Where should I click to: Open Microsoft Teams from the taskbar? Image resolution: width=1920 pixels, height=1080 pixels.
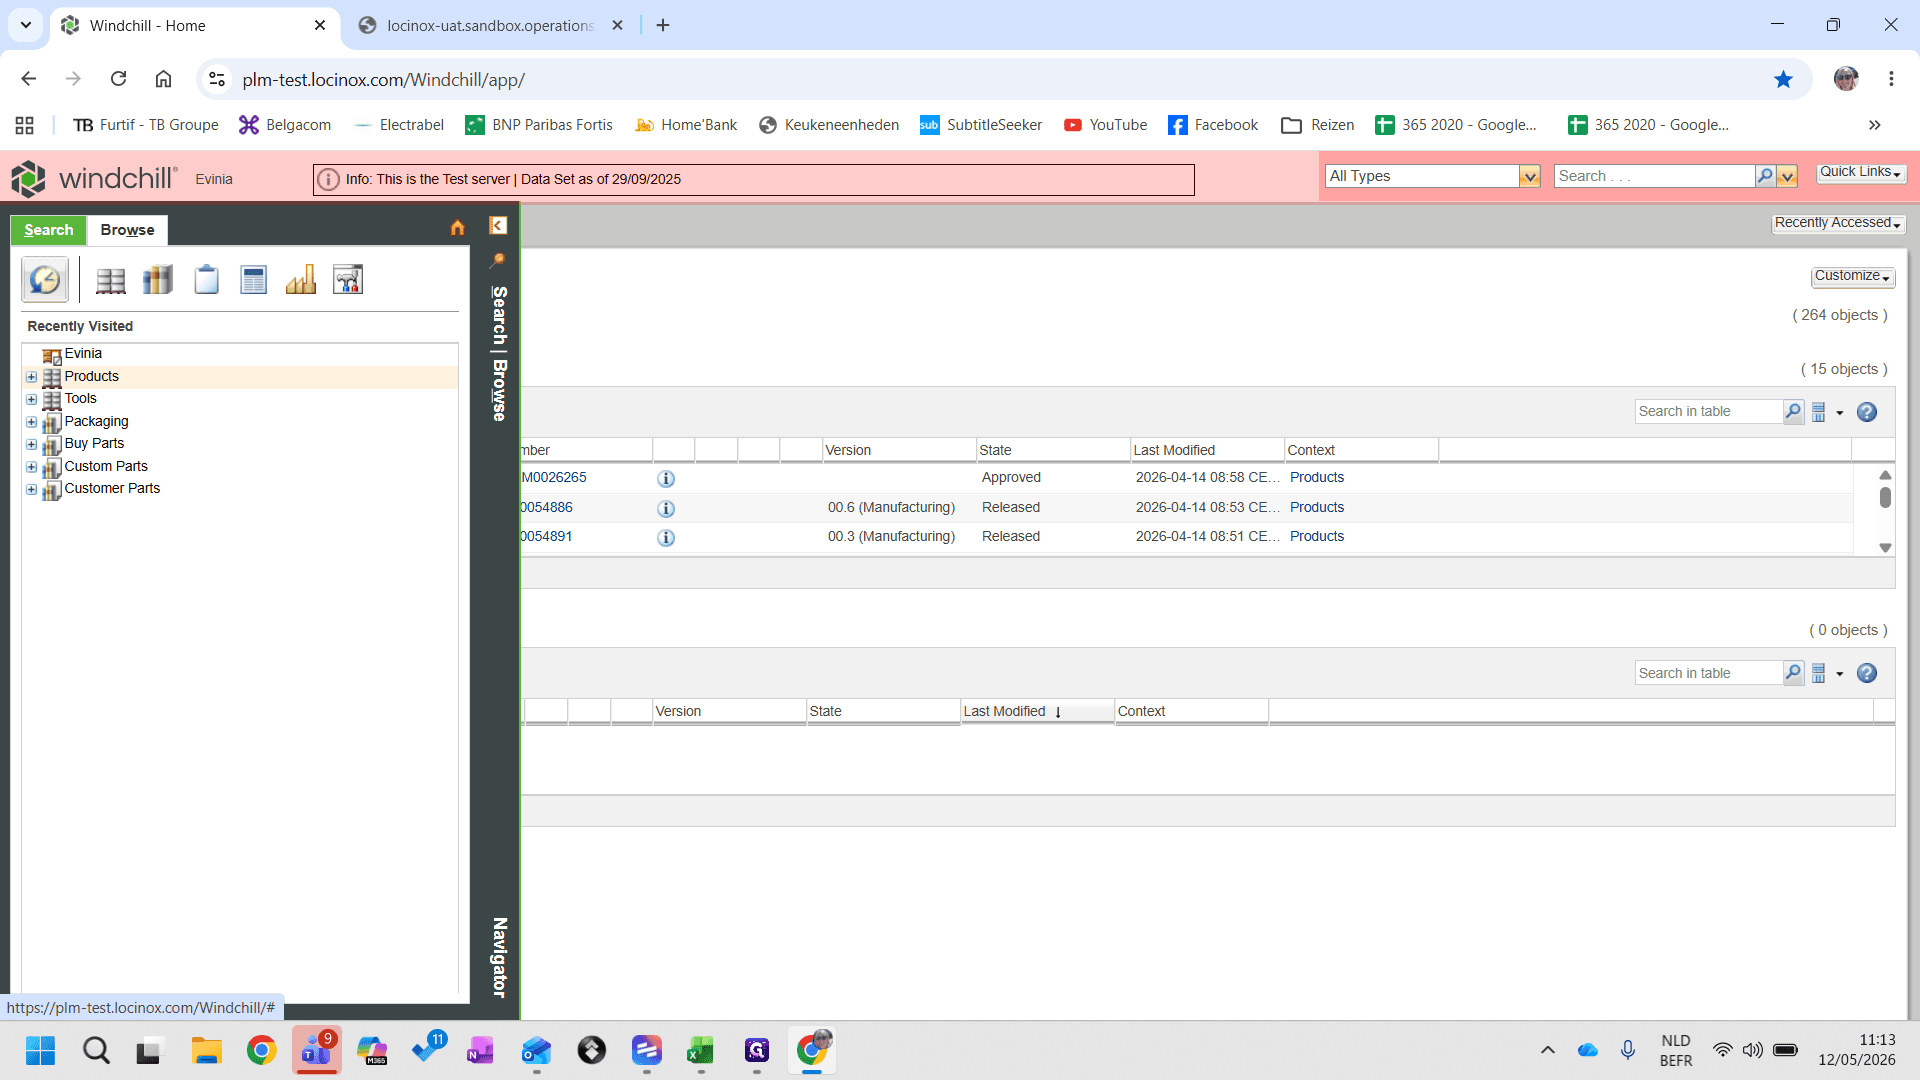[317, 1050]
